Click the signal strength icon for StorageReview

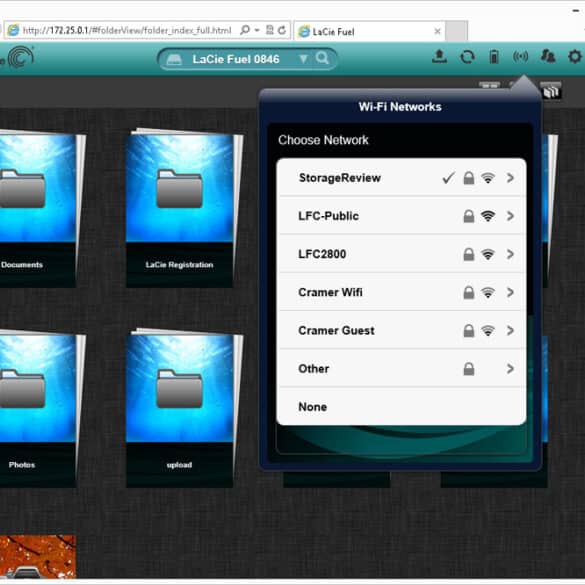point(488,178)
